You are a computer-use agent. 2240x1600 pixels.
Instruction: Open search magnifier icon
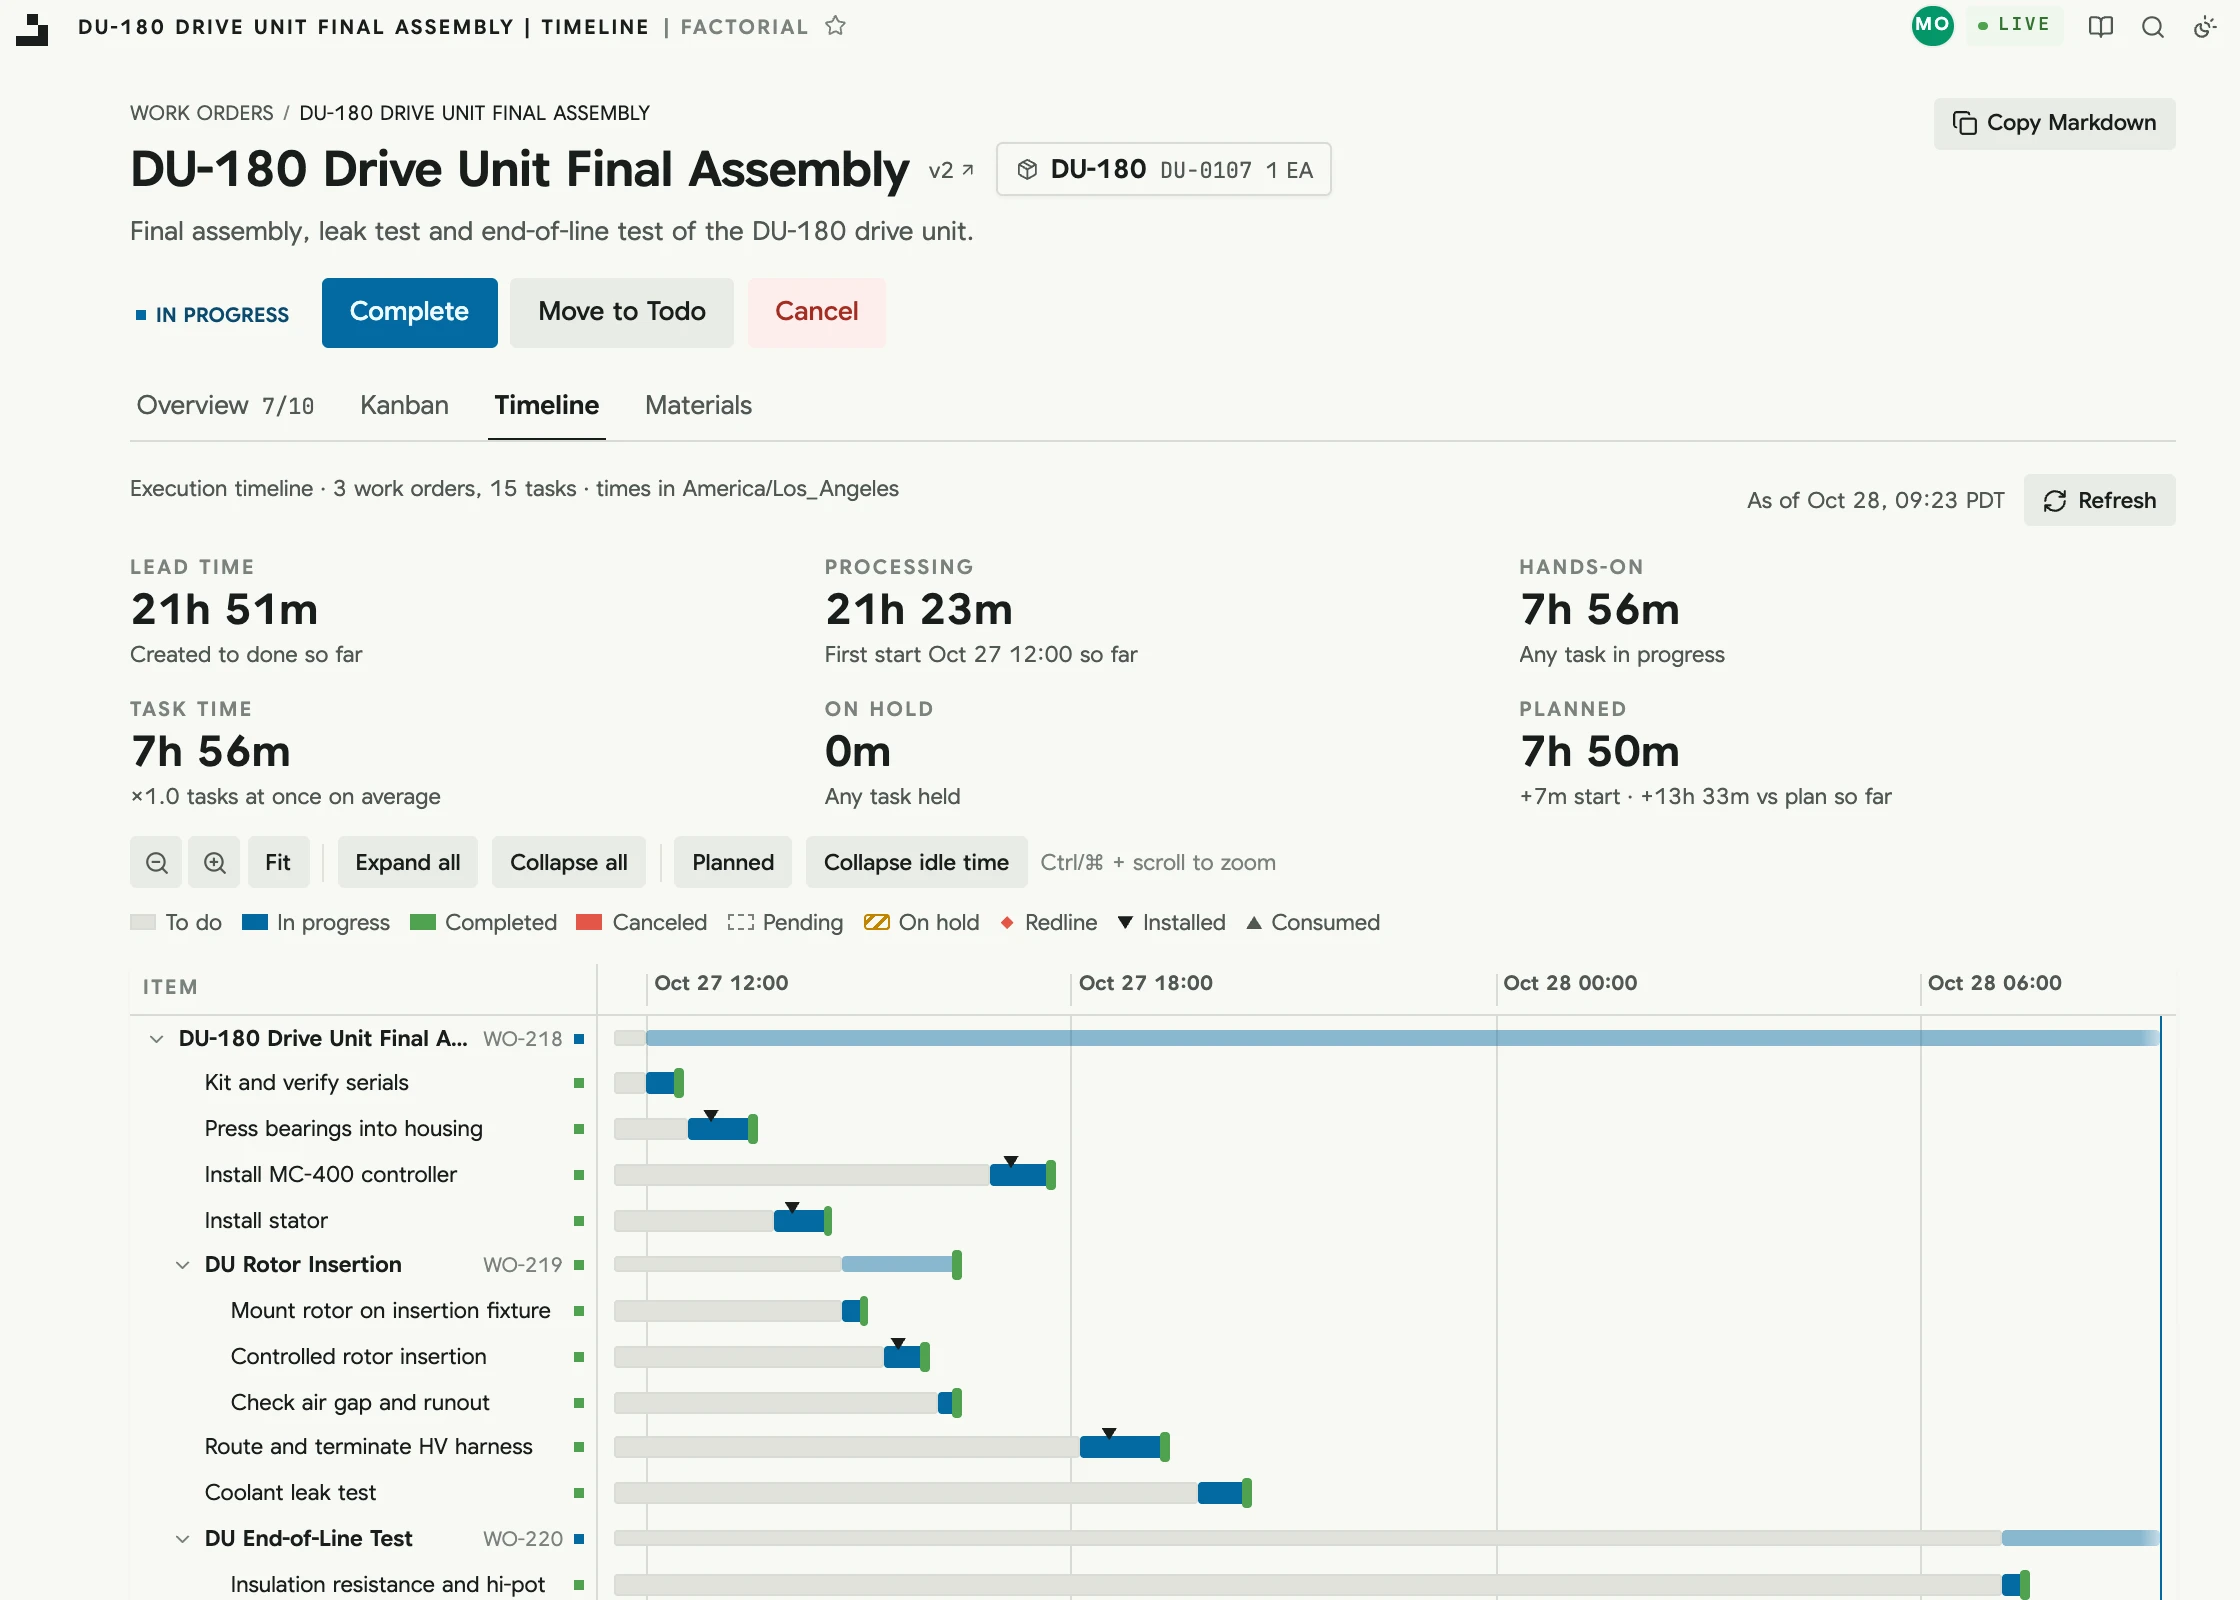[x=2153, y=27]
